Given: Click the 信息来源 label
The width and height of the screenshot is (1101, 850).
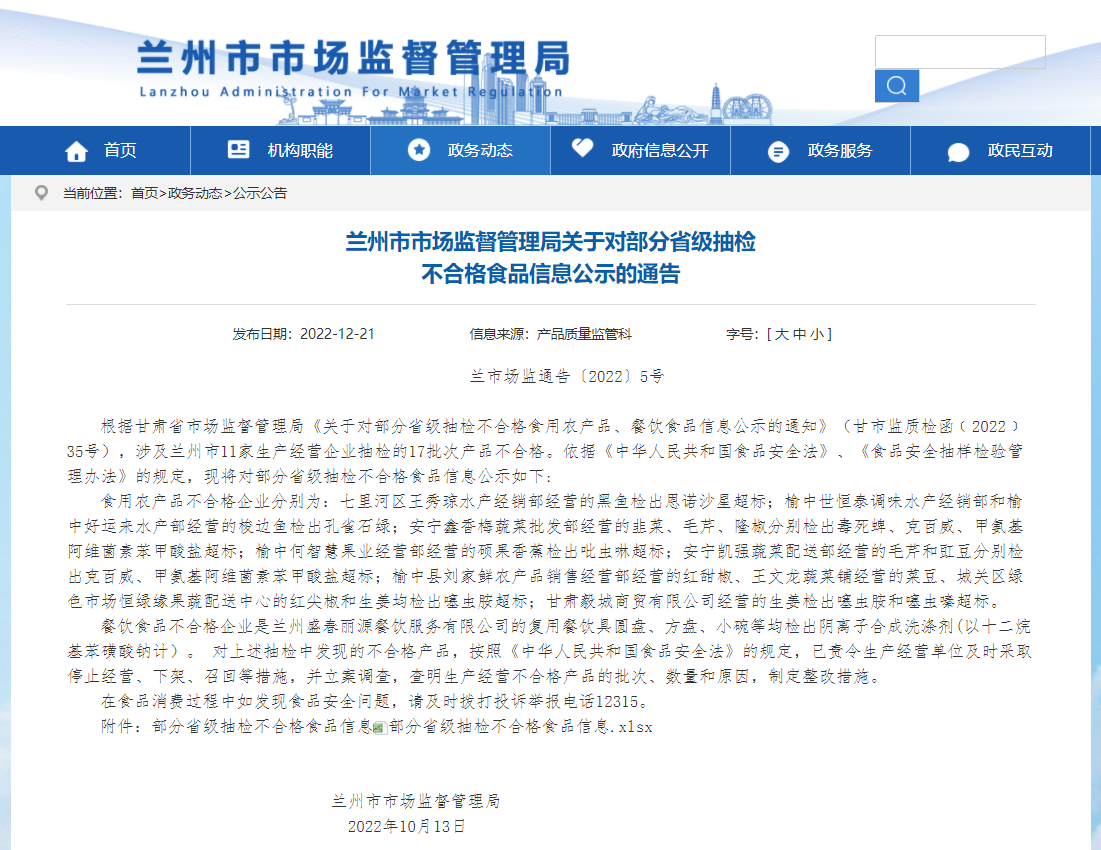Looking at the screenshot, I should point(498,334).
